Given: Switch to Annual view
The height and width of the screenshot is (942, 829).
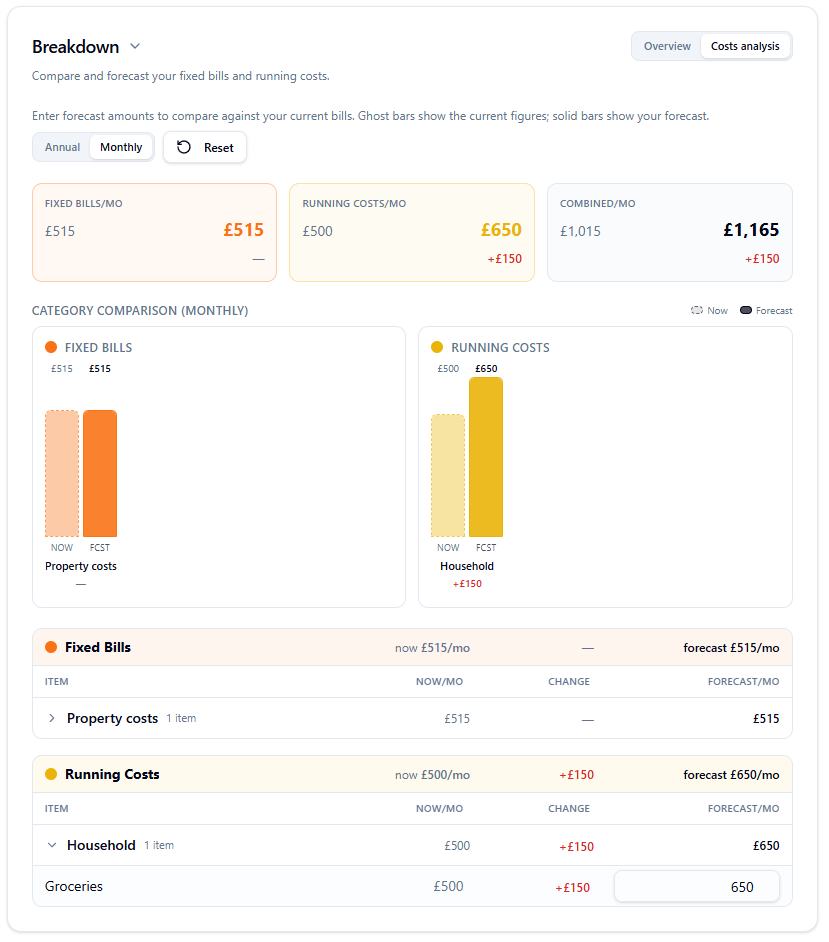Looking at the screenshot, I should point(62,147).
